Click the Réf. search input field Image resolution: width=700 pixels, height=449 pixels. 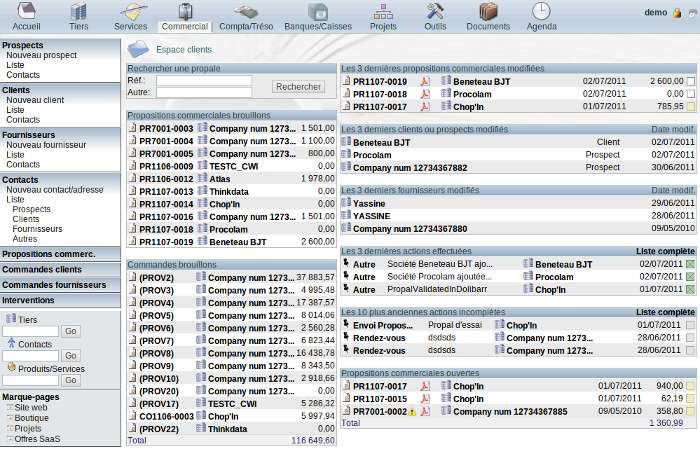point(203,80)
